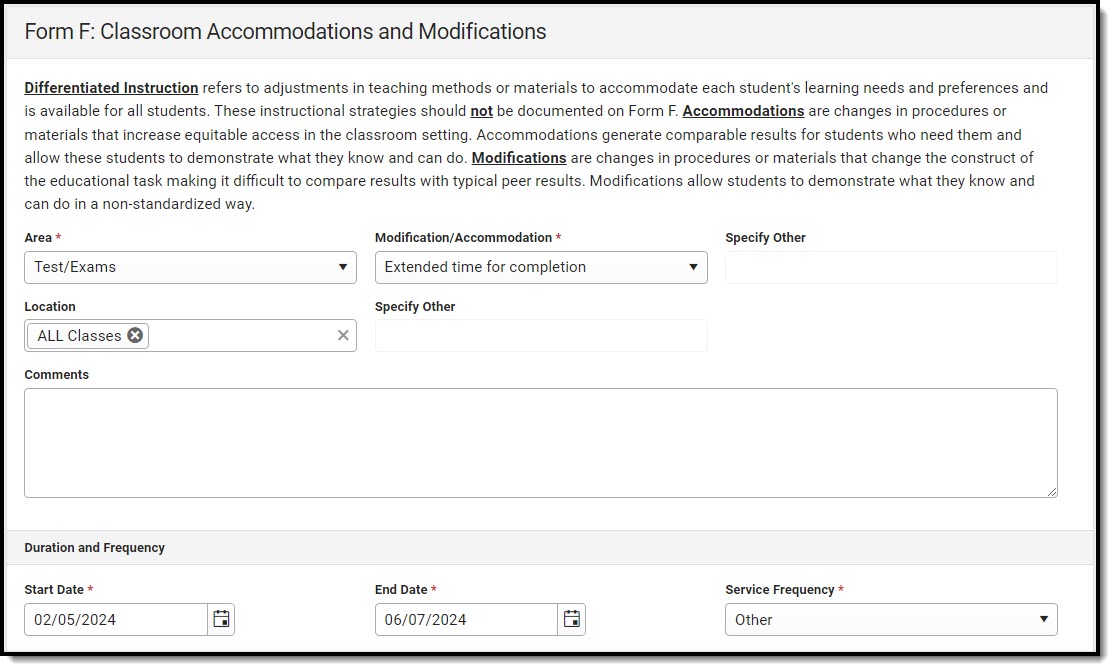This screenshot has height=671, width=1115.
Task: Click the Form F title header
Action: [x=285, y=32]
